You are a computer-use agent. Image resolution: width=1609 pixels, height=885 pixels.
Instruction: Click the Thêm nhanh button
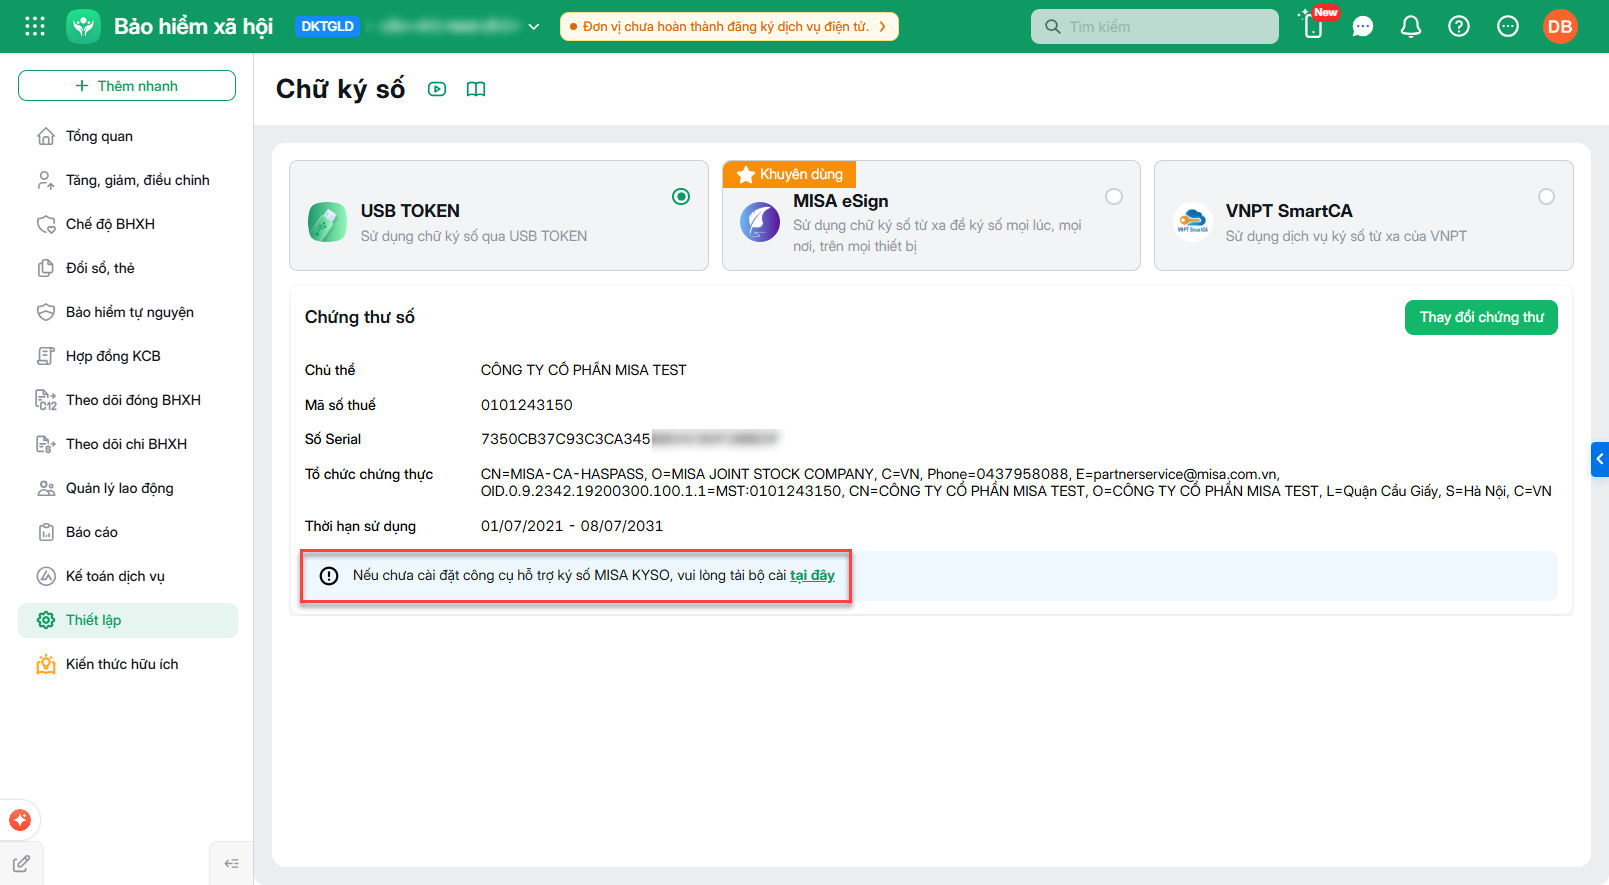point(127,86)
